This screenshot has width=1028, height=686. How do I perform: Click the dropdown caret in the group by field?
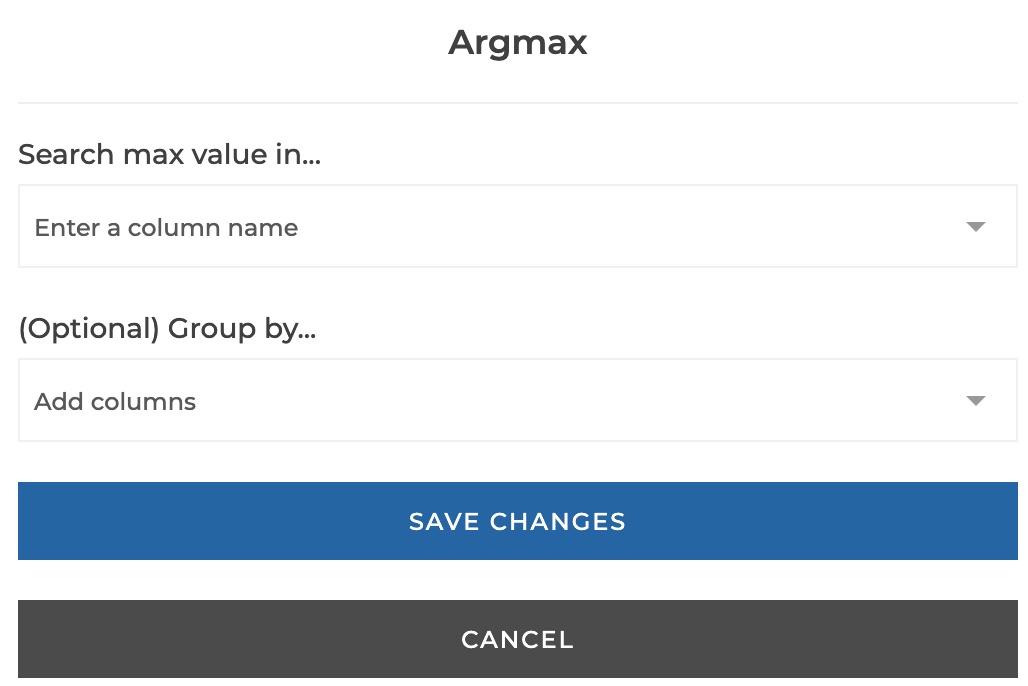(x=975, y=400)
